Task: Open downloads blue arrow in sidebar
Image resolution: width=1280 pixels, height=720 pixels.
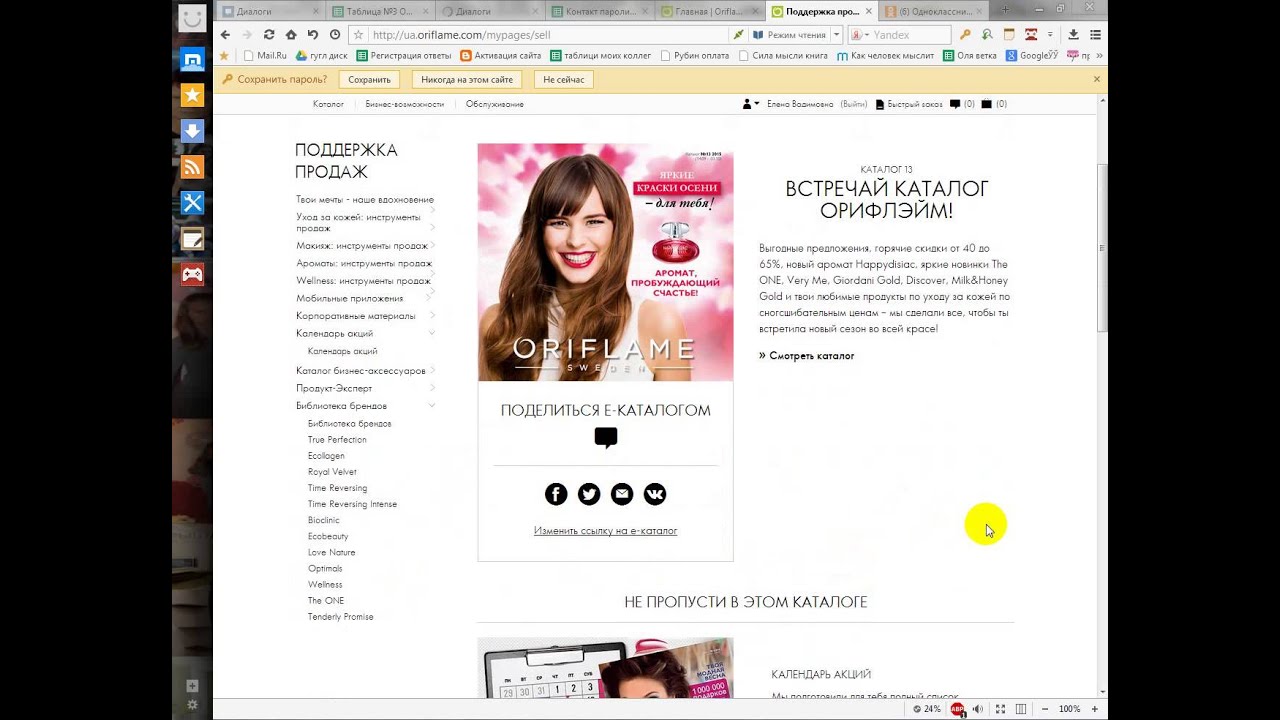Action: click(192, 131)
